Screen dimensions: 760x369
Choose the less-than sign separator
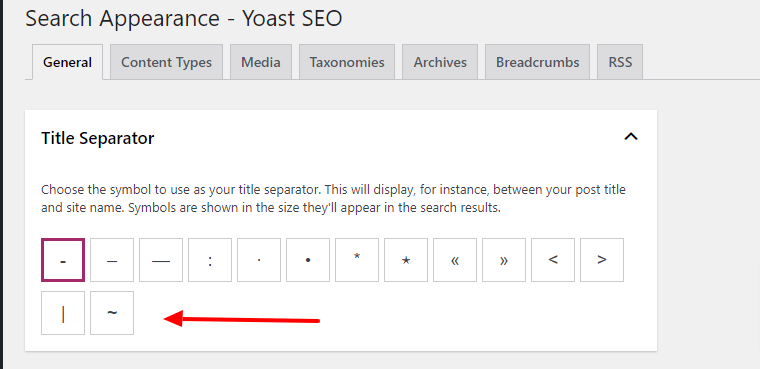click(553, 260)
